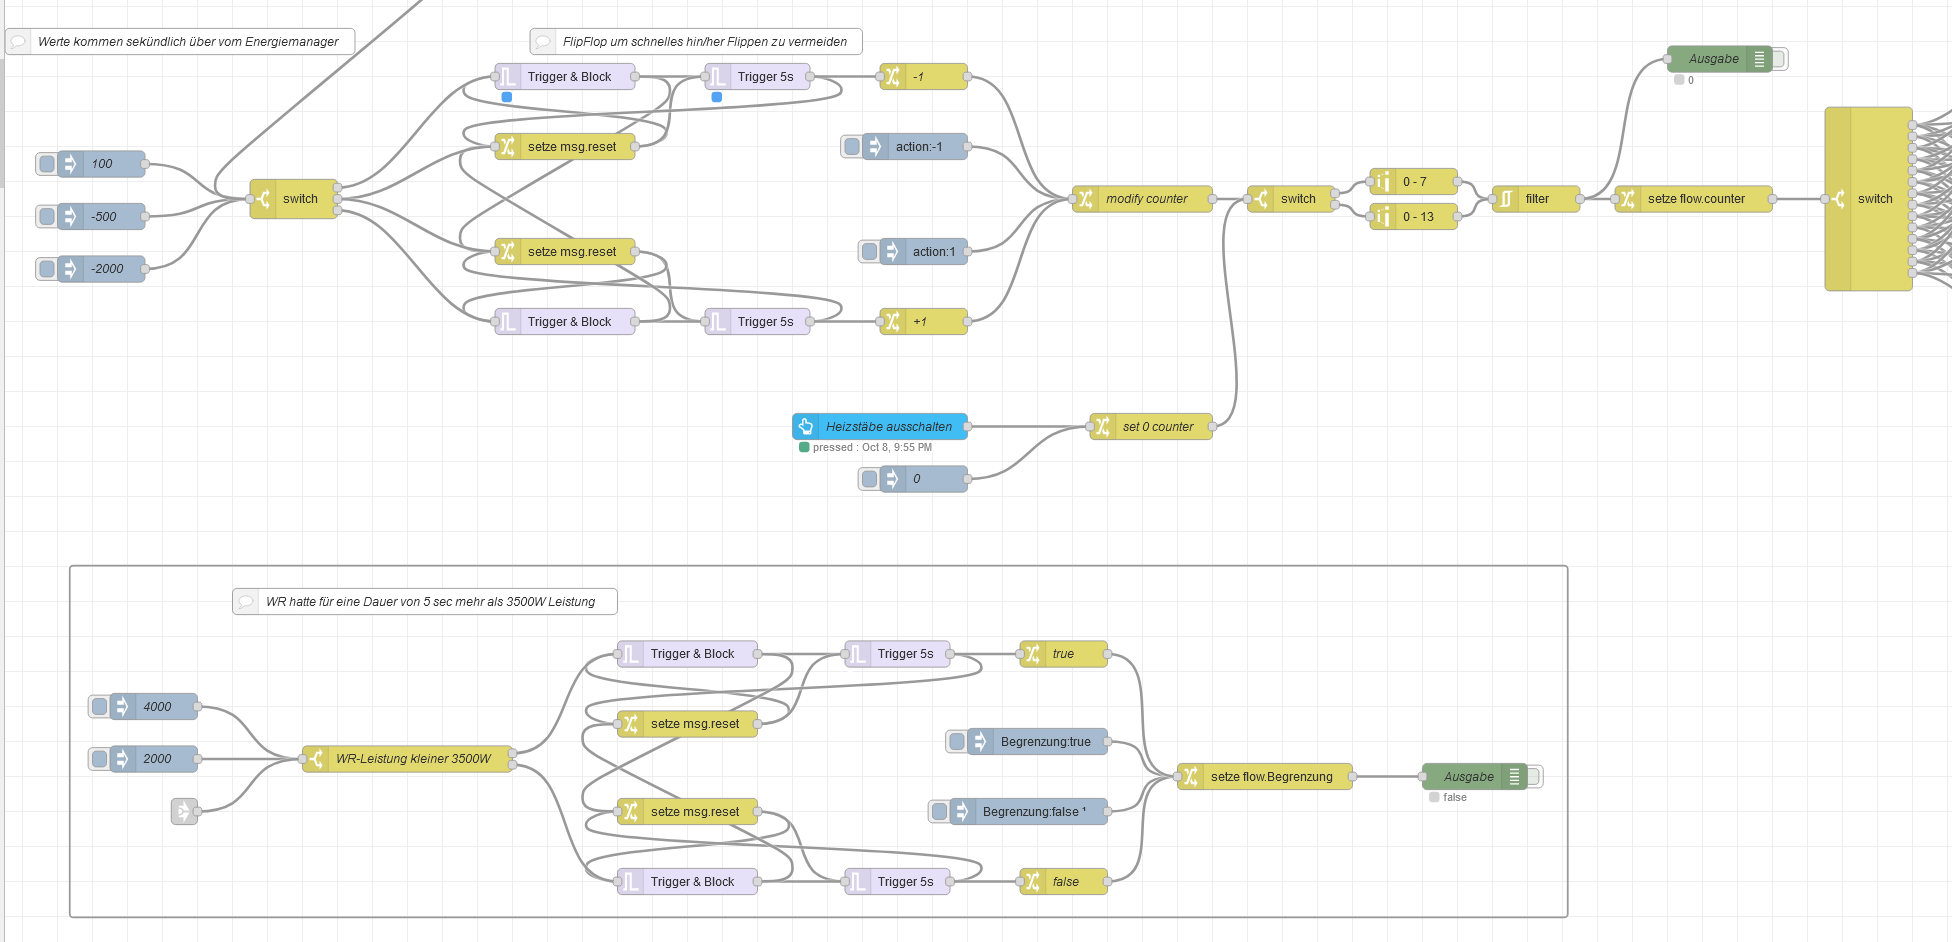
Task: Select the Trigger 5s node feeding the -1 node
Action: point(757,77)
